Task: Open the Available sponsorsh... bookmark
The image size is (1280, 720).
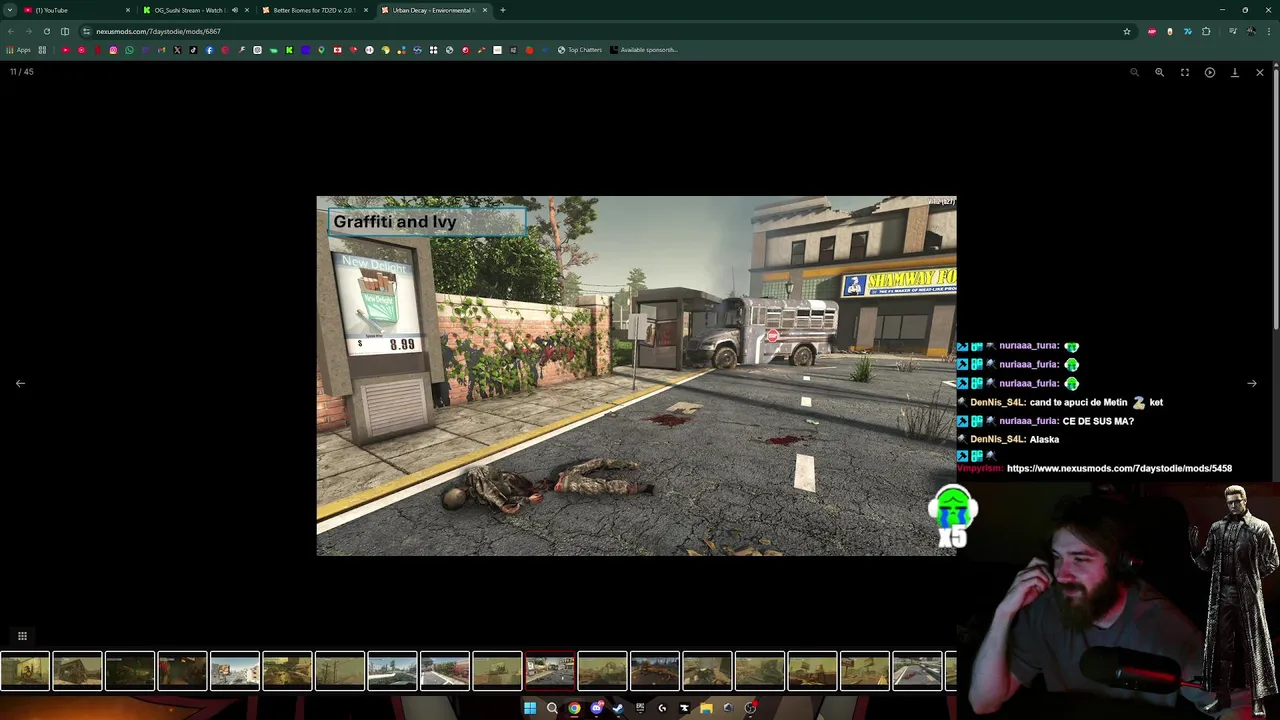Action: click(644, 50)
